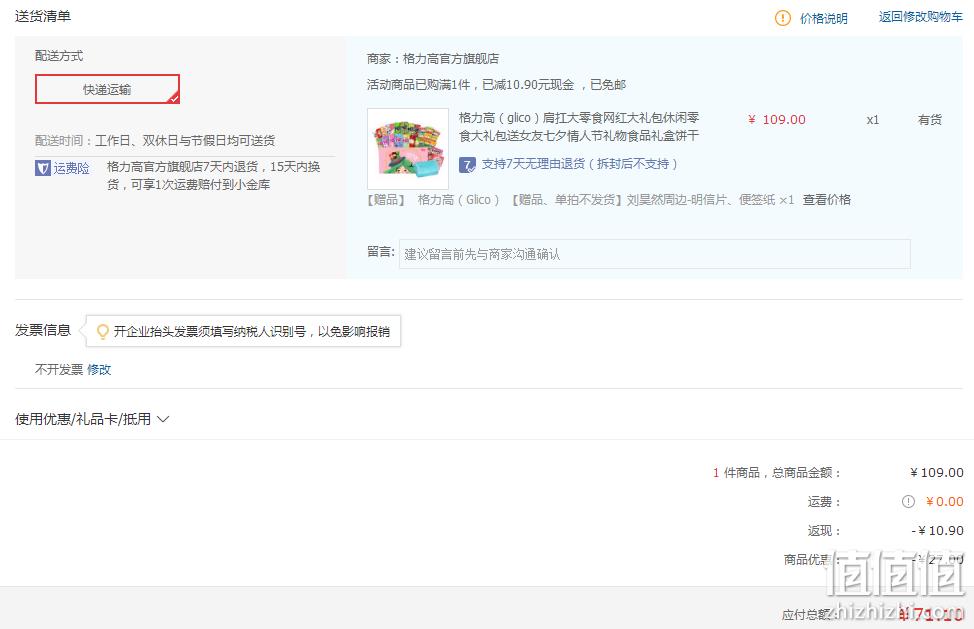Expand 使用优惠/礼品卡/抵用 section
Viewport: 974px width, 629px height.
click(x=92, y=419)
